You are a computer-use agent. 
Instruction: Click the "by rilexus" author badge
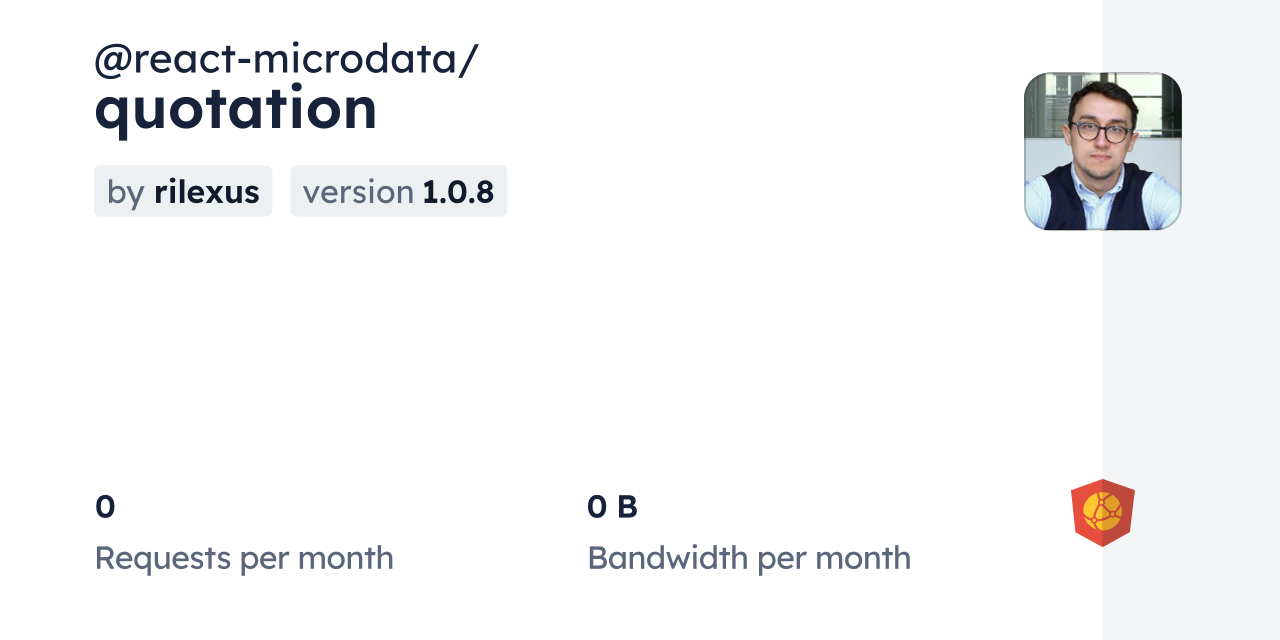pos(183,191)
